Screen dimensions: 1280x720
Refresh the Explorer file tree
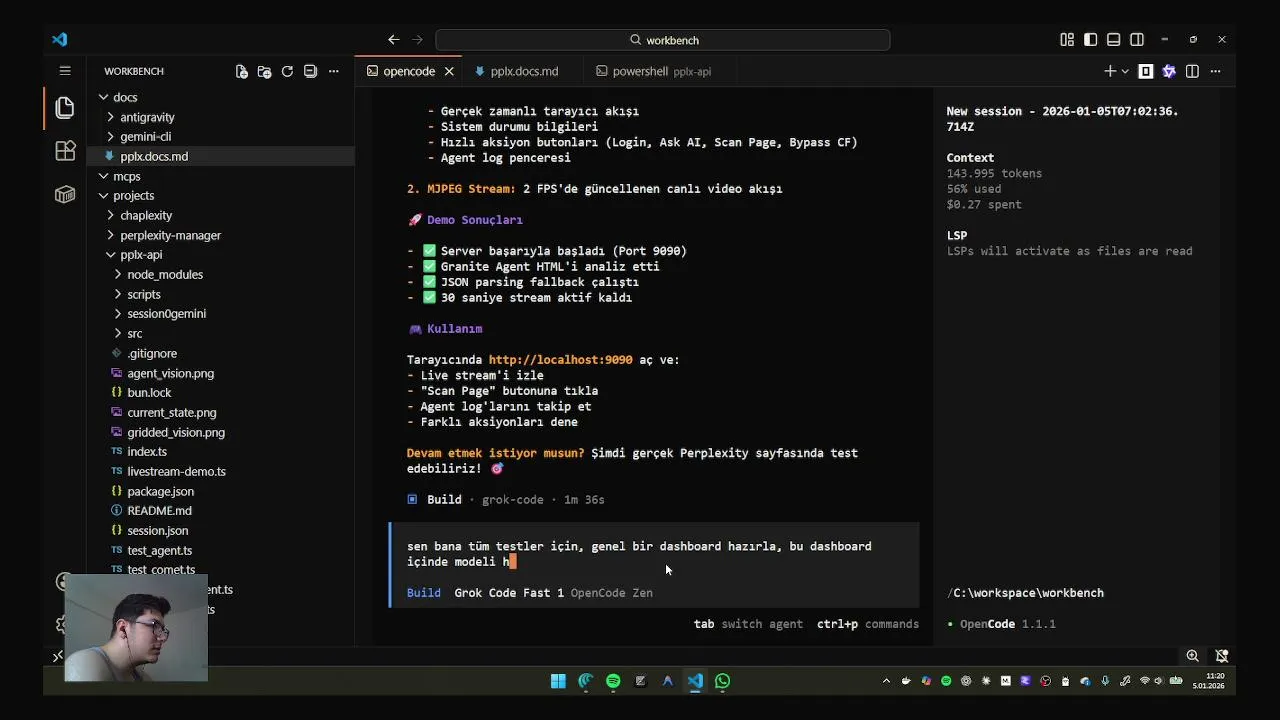point(287,71)
